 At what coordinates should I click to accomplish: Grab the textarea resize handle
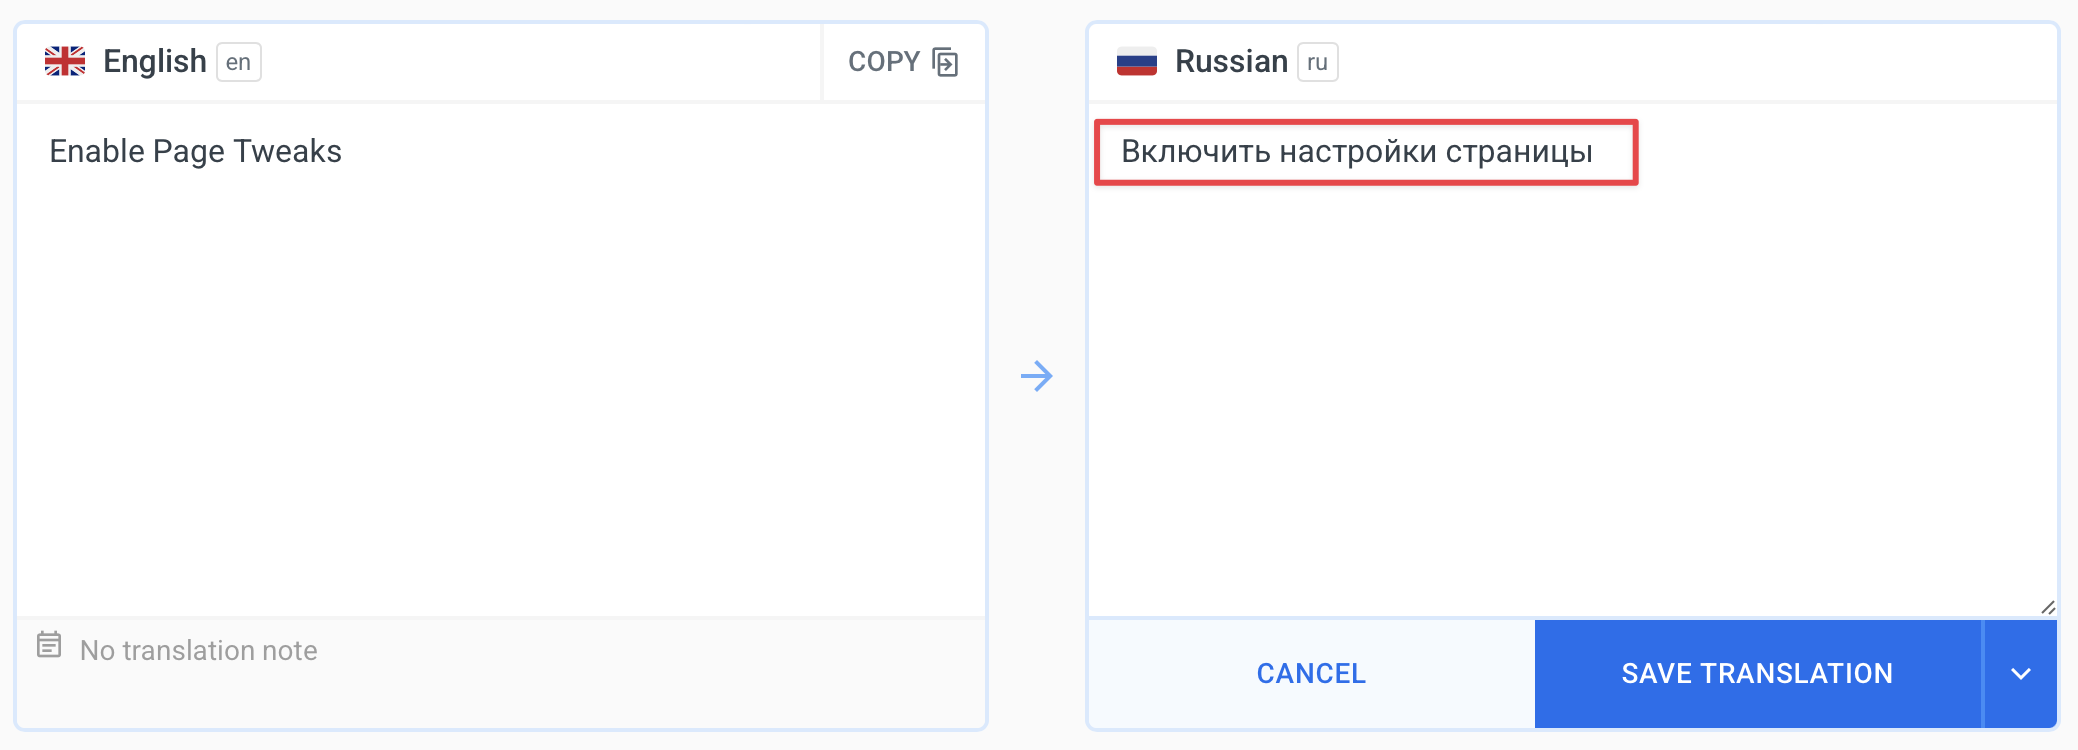2047,607
